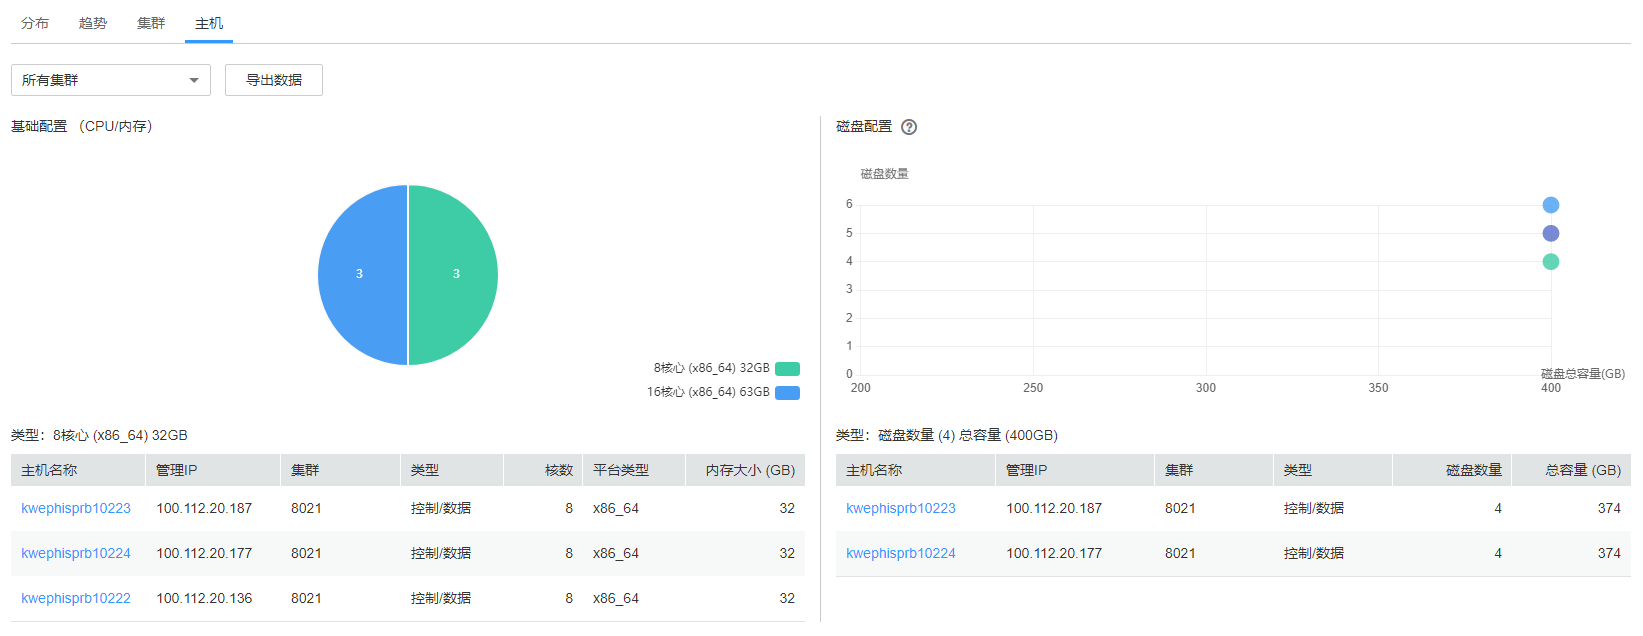Viewport: 1643px width, 636px height.
Task: Switch to the 分布 tab
Action: pos(35,23)
